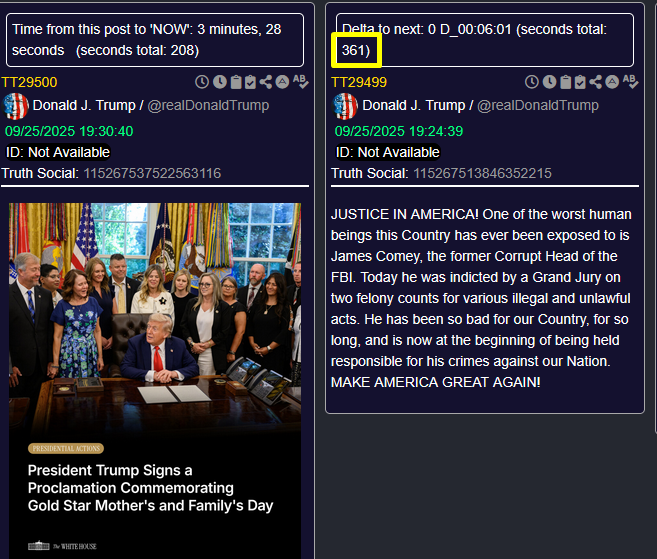Click plain clipboard icon on TT29500
Screen dimensions: 657x559
point(236,82)
